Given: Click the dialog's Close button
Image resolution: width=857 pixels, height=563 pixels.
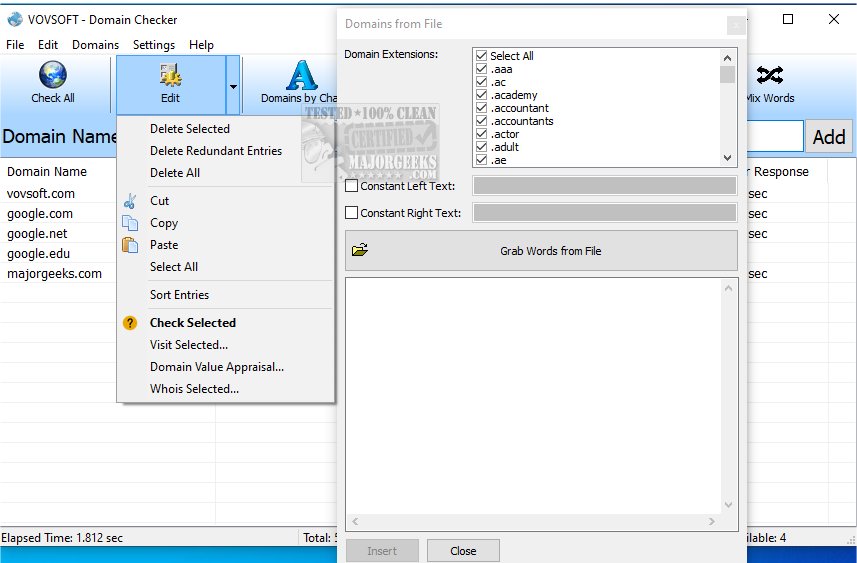Looking at the screenshot, I should 463,550.
